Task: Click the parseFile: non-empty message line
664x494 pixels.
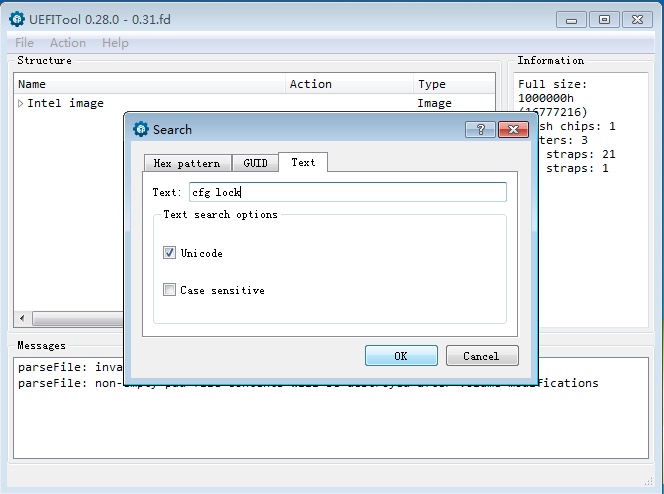Action: click(308, 383)
